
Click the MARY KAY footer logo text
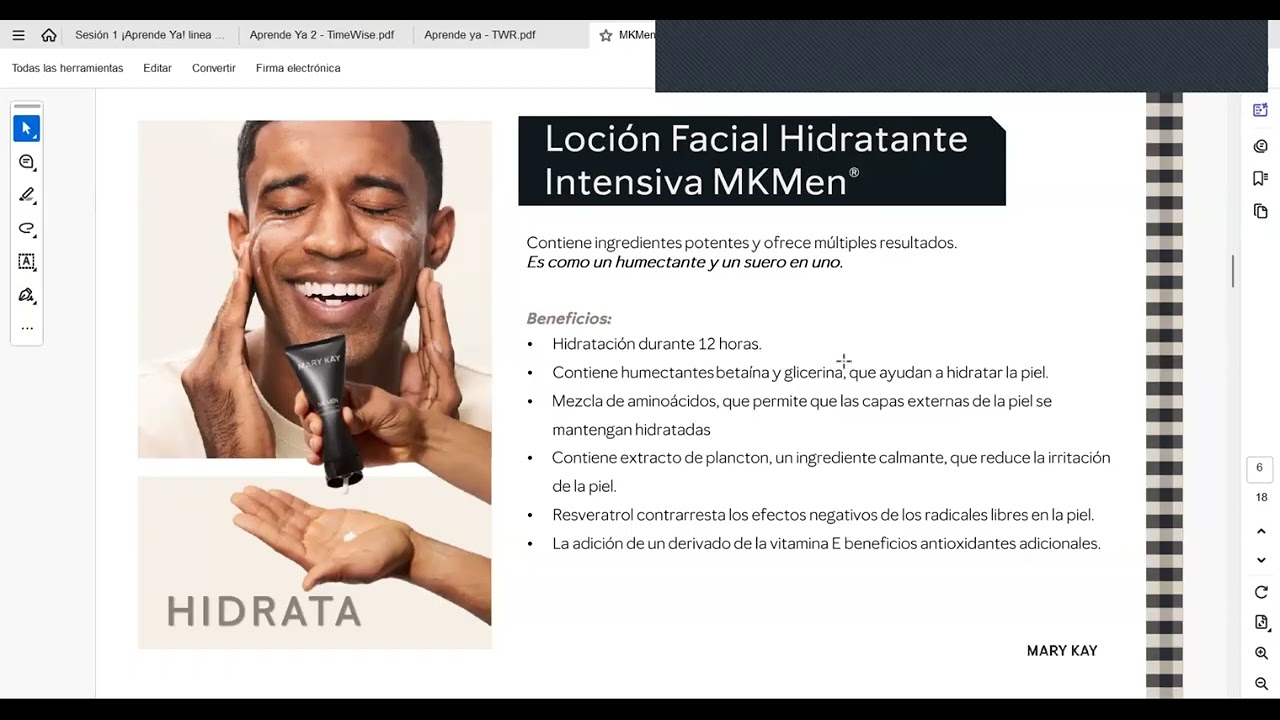click(1062, 651)
